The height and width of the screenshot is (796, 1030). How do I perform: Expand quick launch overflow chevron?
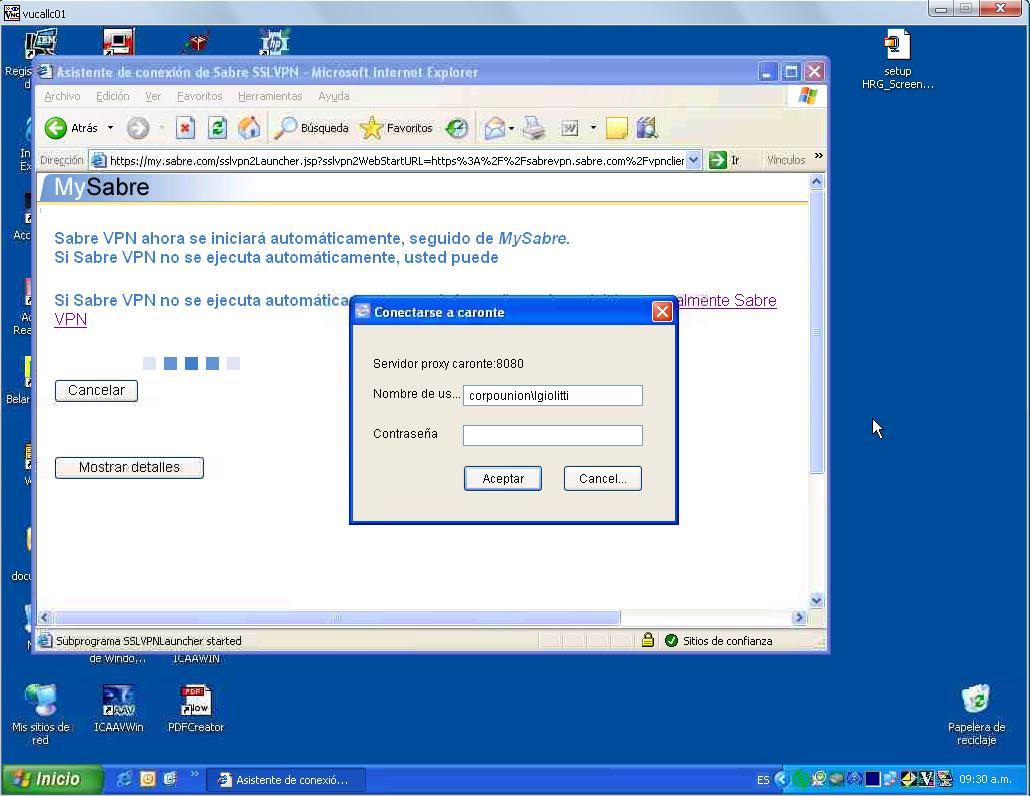(194, 774)
